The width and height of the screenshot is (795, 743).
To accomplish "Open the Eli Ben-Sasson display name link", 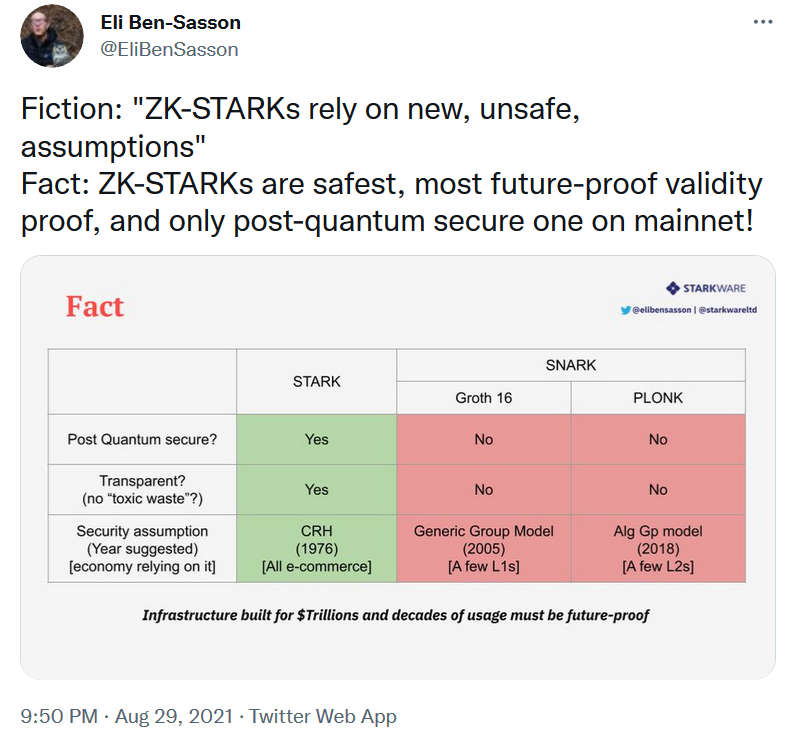I will pos(171,22).
